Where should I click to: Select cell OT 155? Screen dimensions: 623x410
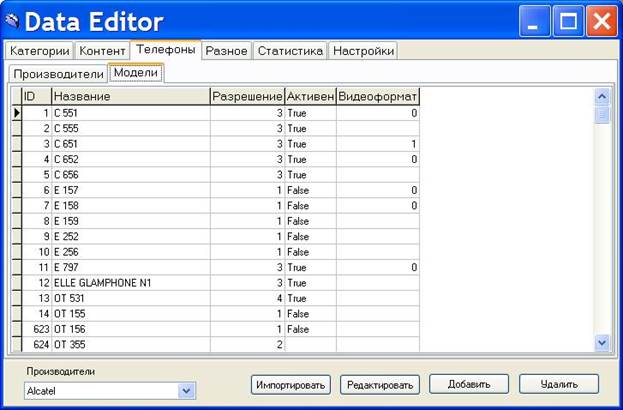tap(131, 314)
